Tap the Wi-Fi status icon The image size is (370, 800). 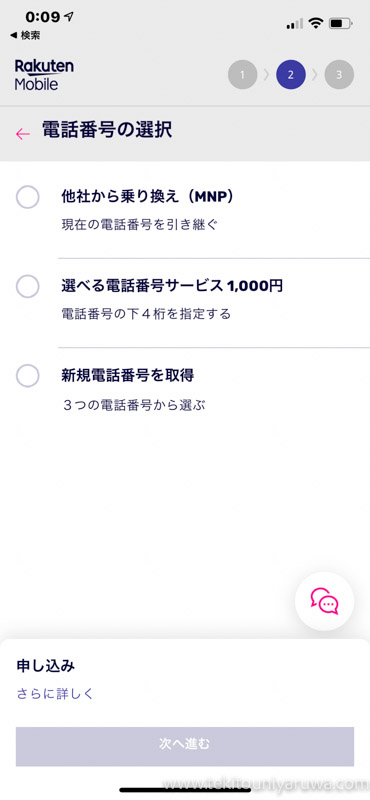(x=316, y=23)
